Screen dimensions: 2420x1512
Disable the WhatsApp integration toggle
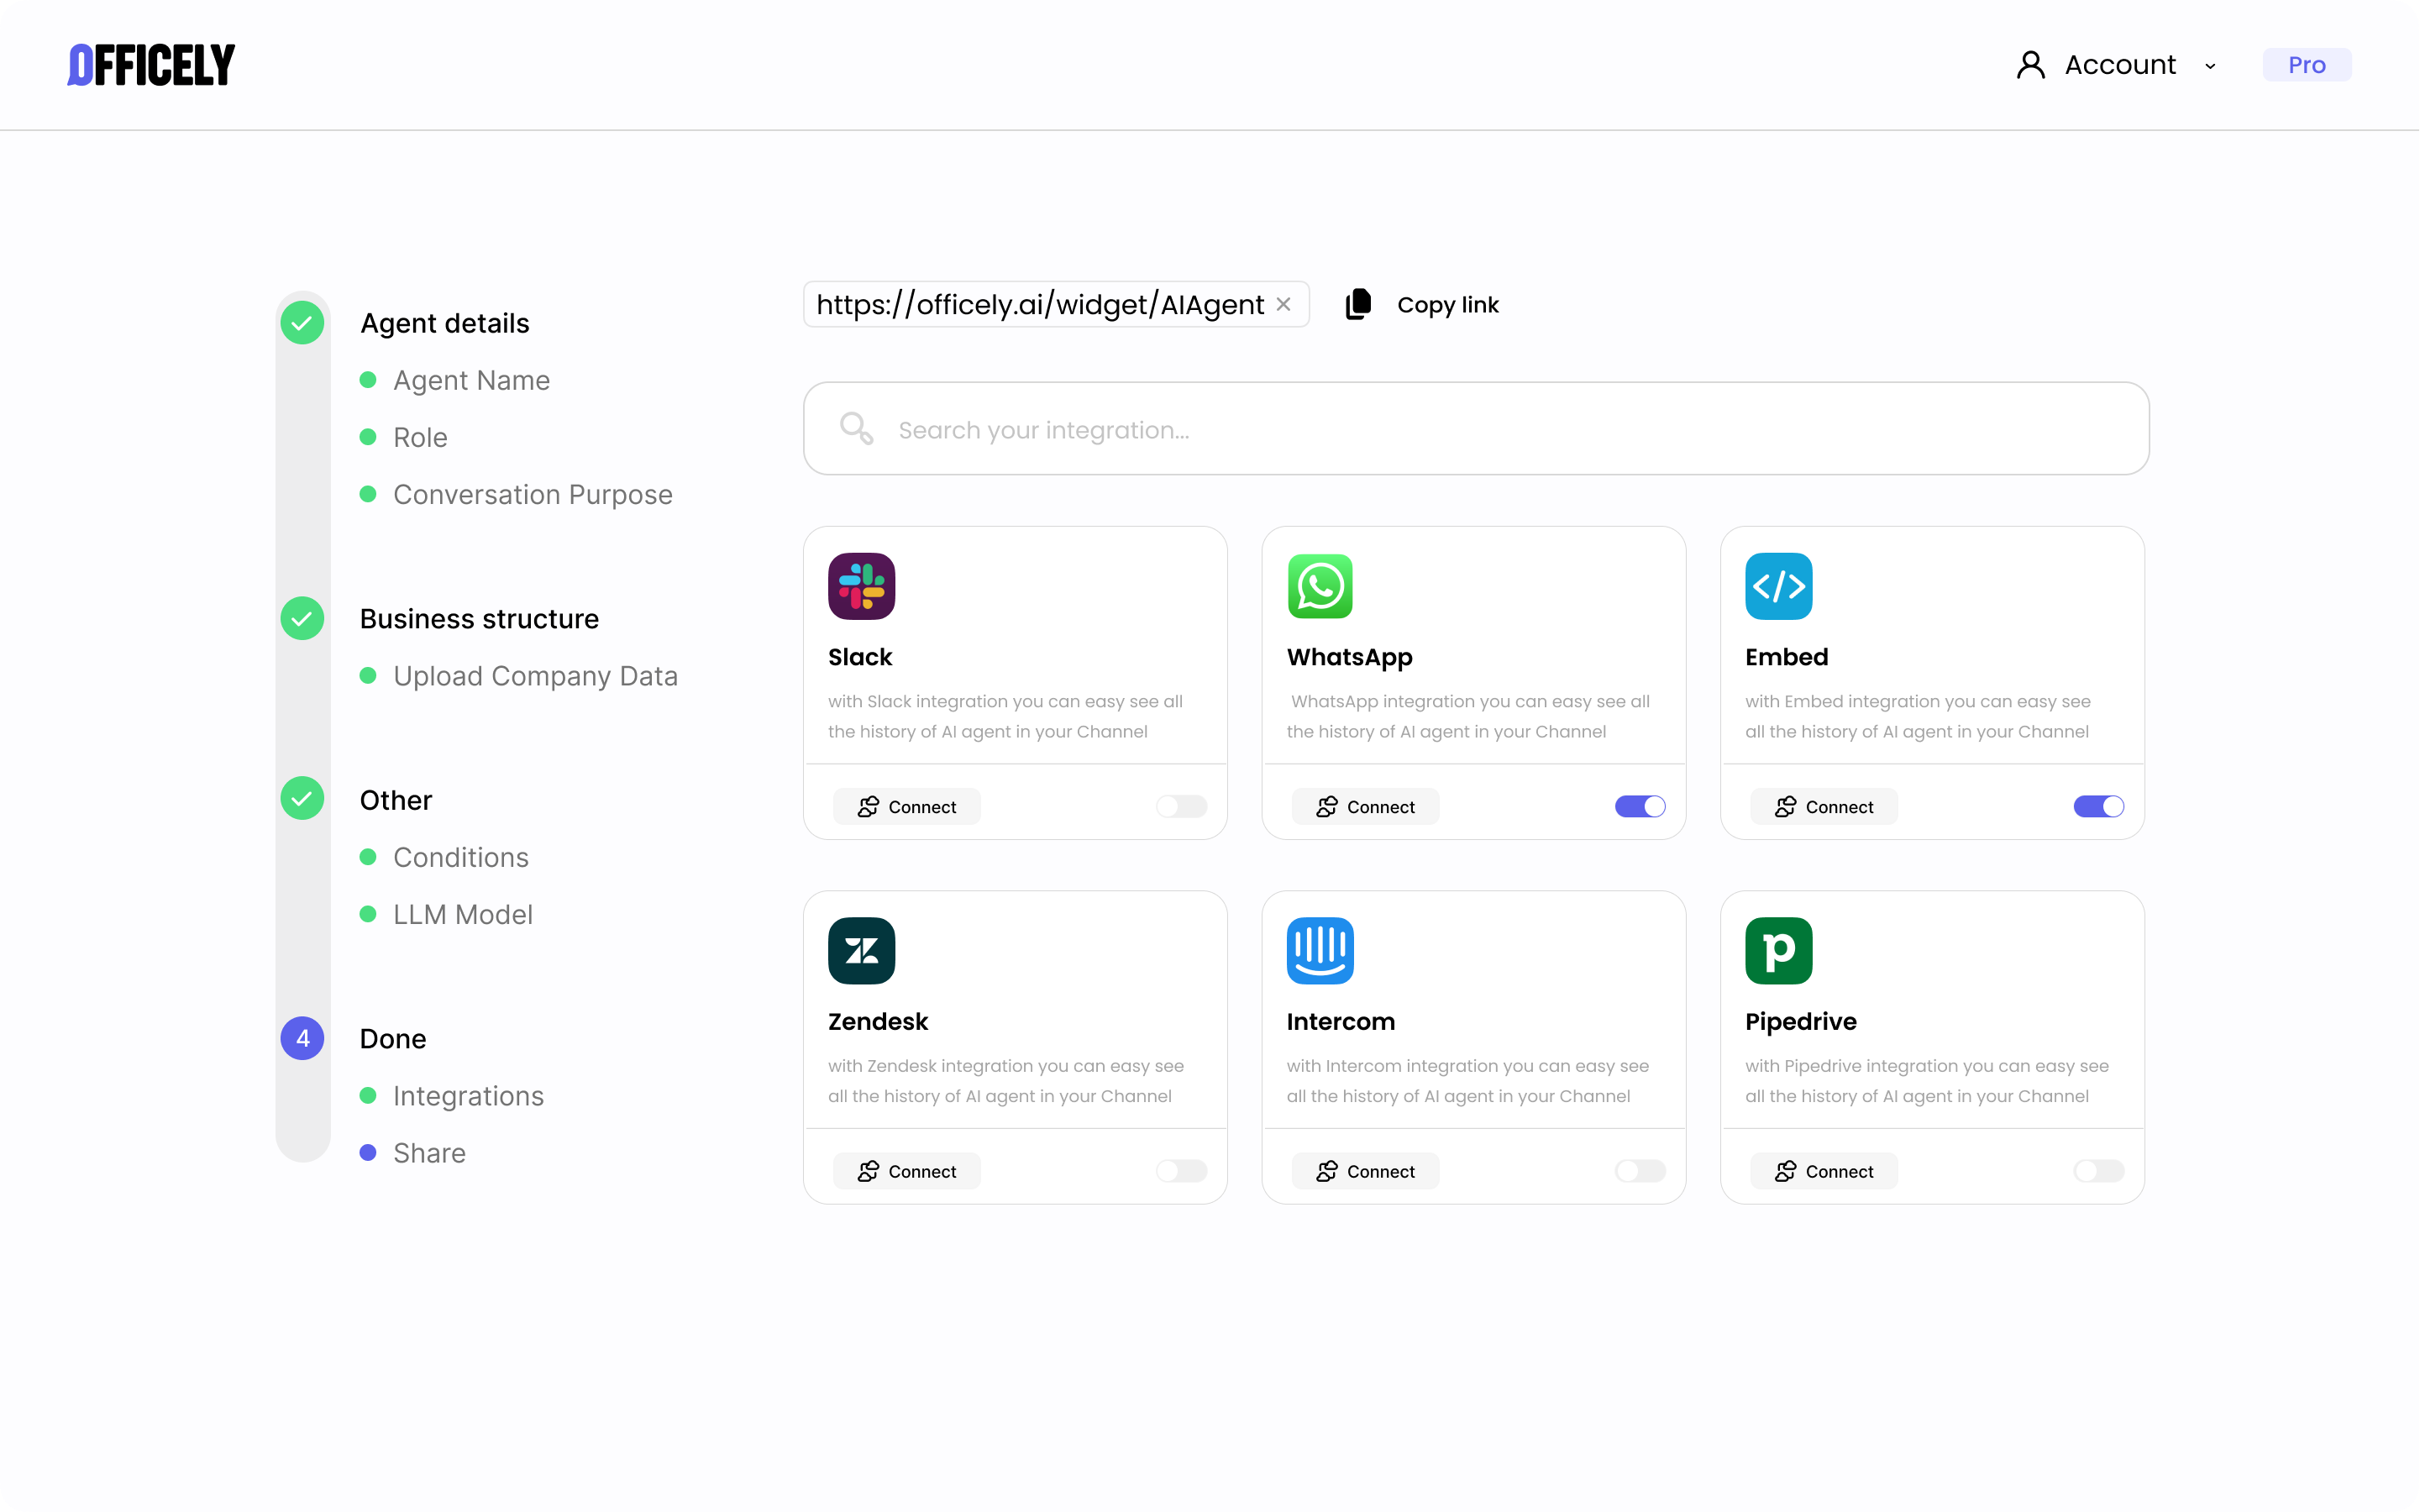click(1639, 806)
